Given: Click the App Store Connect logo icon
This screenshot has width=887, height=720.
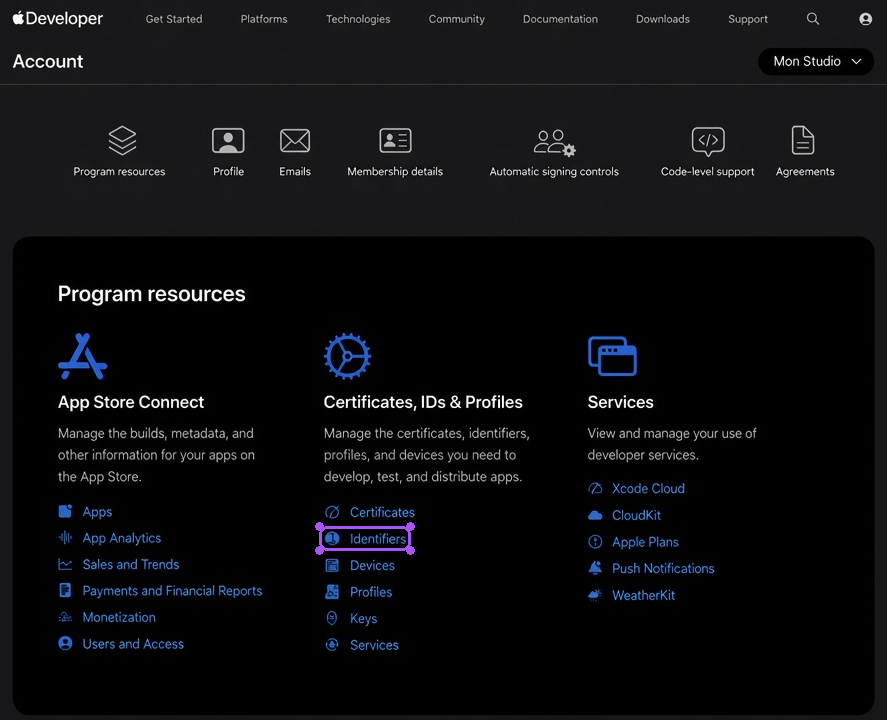Looking at the screenshot, I should [83, 356].
